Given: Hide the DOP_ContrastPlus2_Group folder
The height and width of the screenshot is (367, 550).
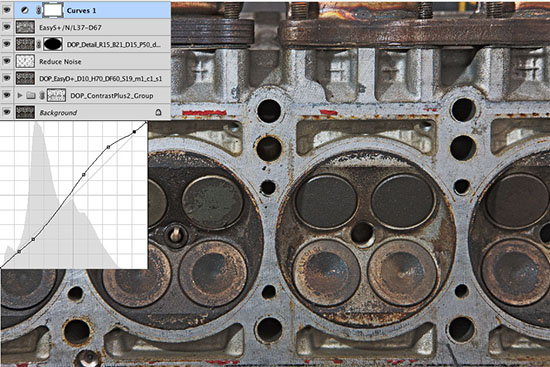Looking at the screenshot, I should 7,95.
